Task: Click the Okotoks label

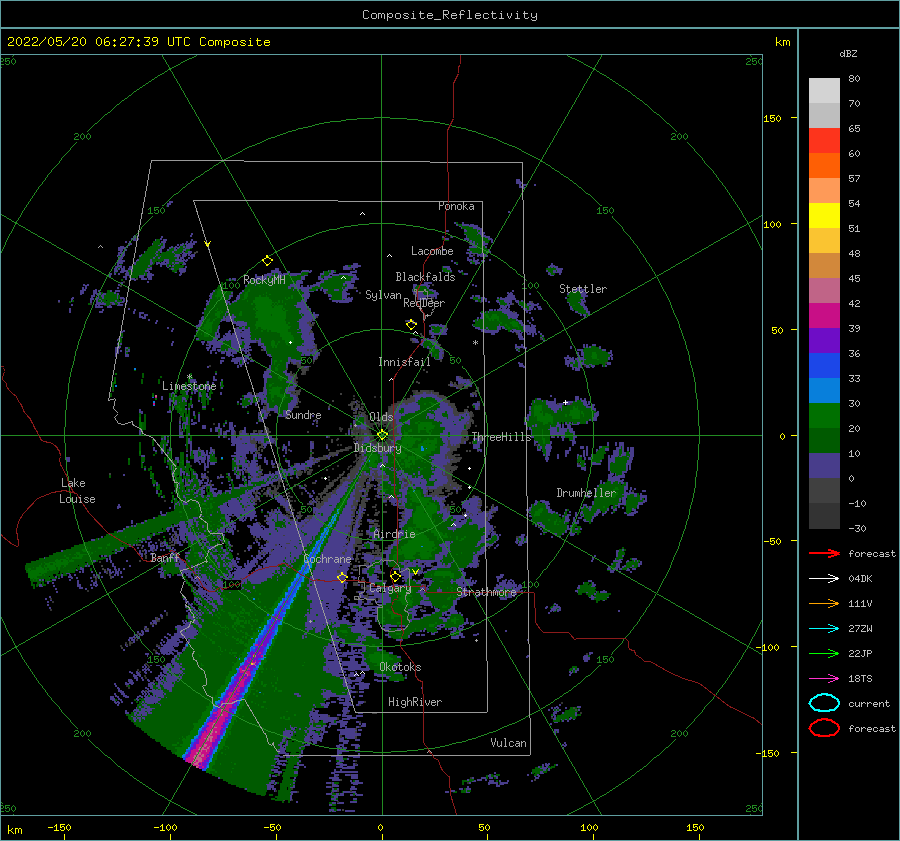Action: (x=400, y=667)
